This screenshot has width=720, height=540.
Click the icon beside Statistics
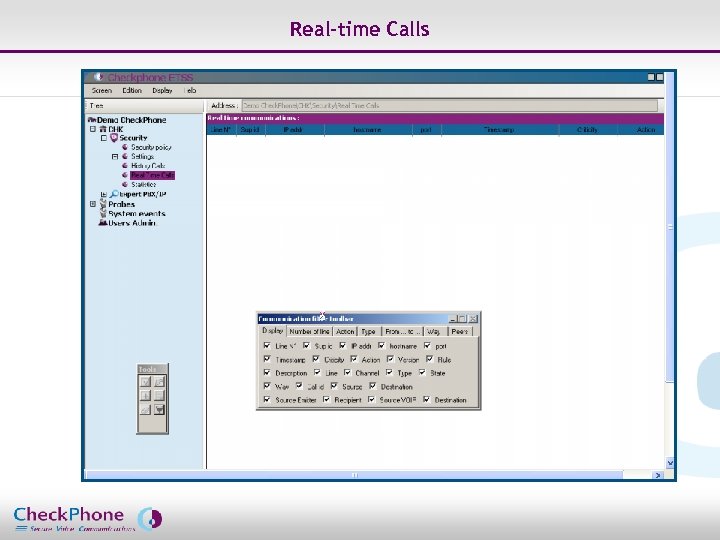pyautogui.click(x=125, y=184)
